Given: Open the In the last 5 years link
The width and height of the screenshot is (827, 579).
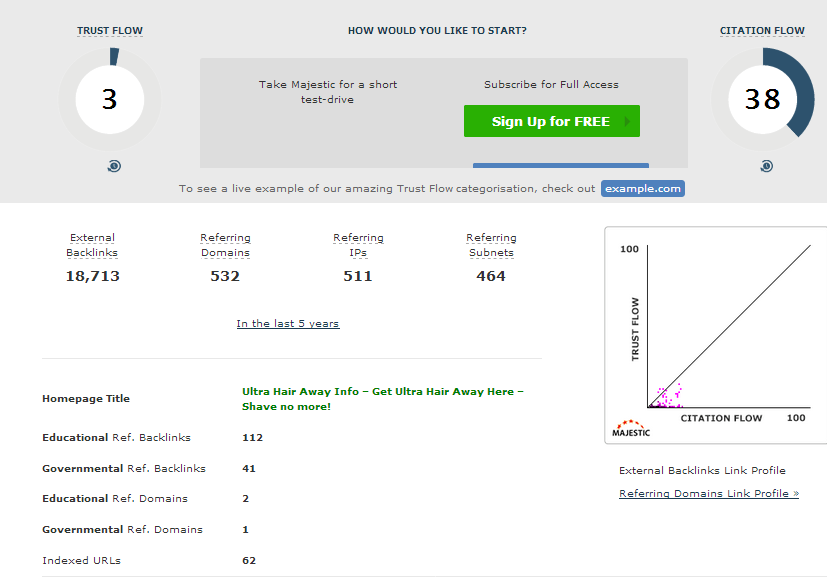Looking at the screenshot, I should pyautogui.click(x=288, y=324).
